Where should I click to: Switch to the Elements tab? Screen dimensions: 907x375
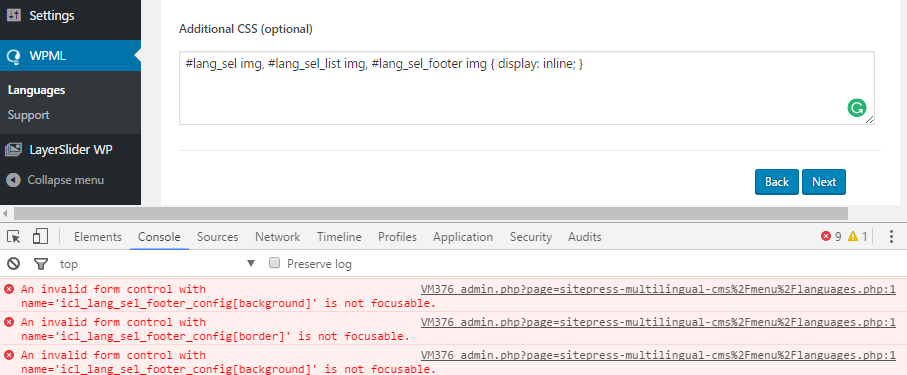click(x=98, y=237)
